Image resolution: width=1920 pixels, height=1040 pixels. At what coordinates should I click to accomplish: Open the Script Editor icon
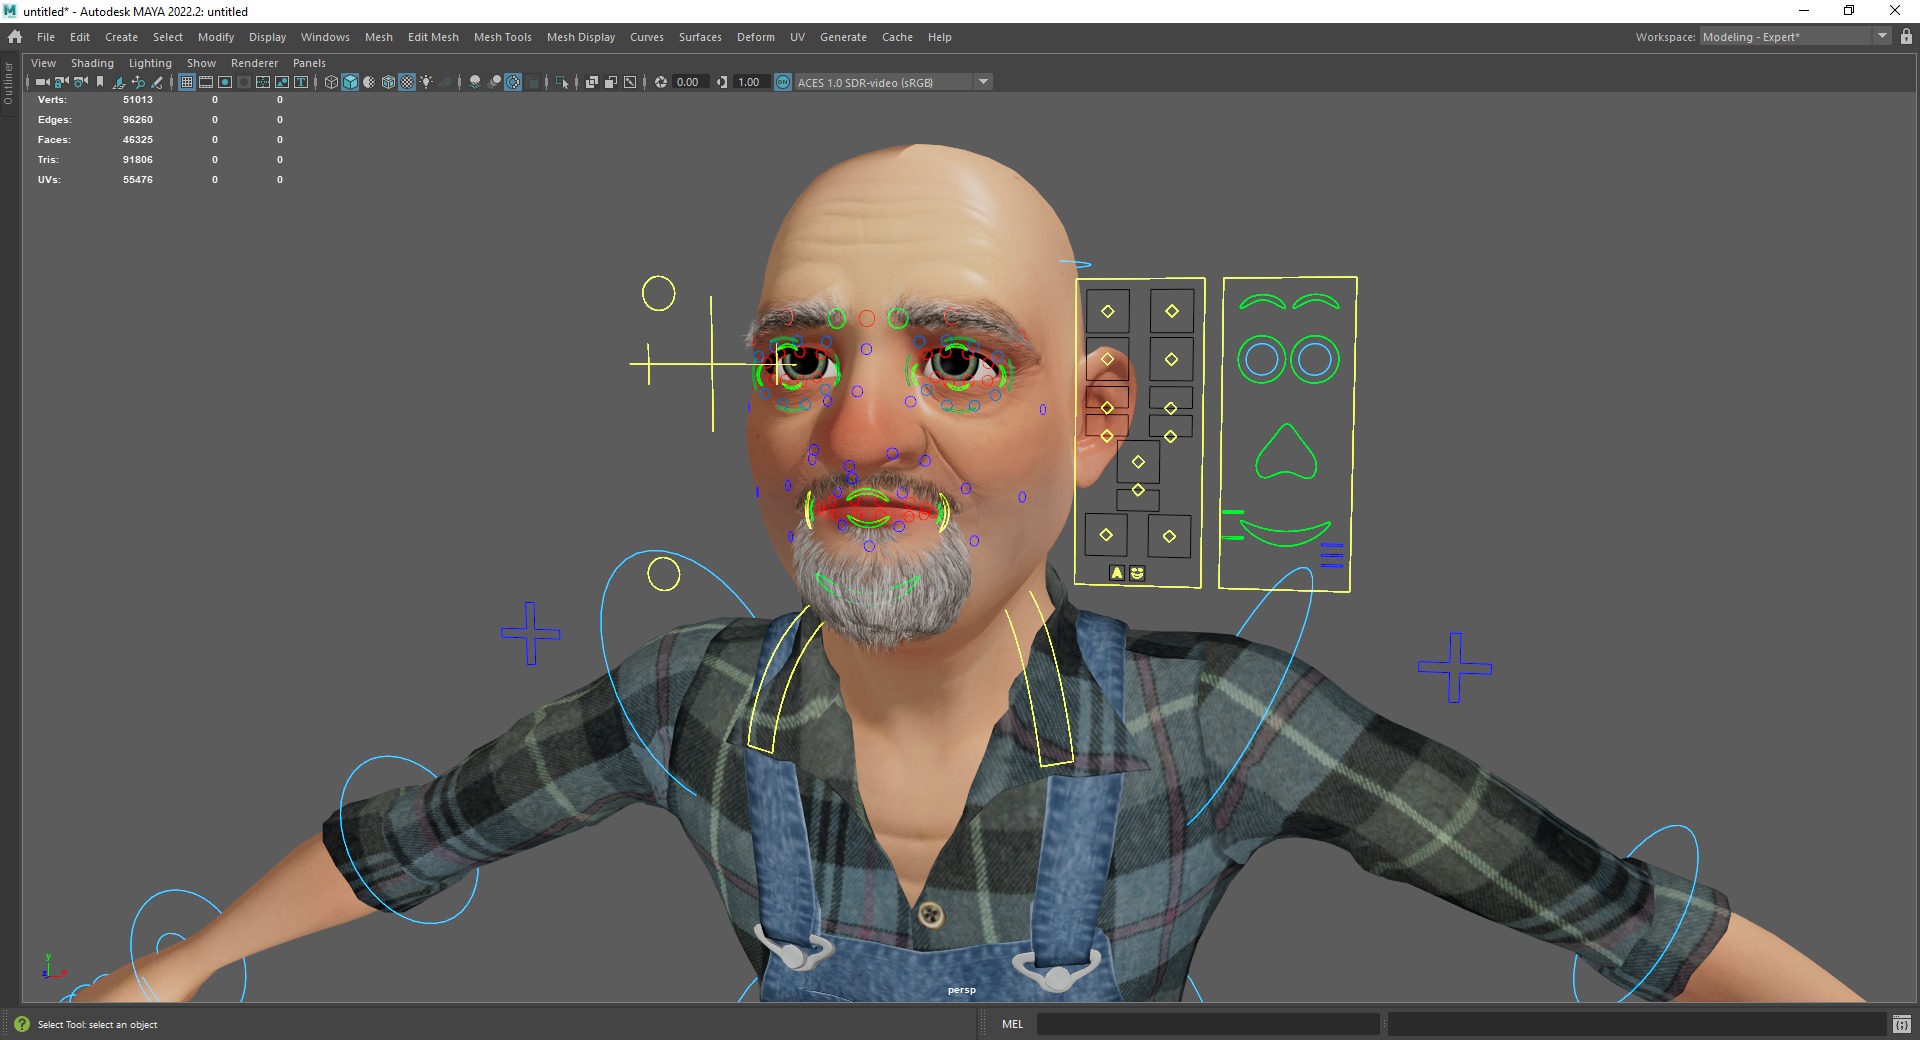1901,1024
